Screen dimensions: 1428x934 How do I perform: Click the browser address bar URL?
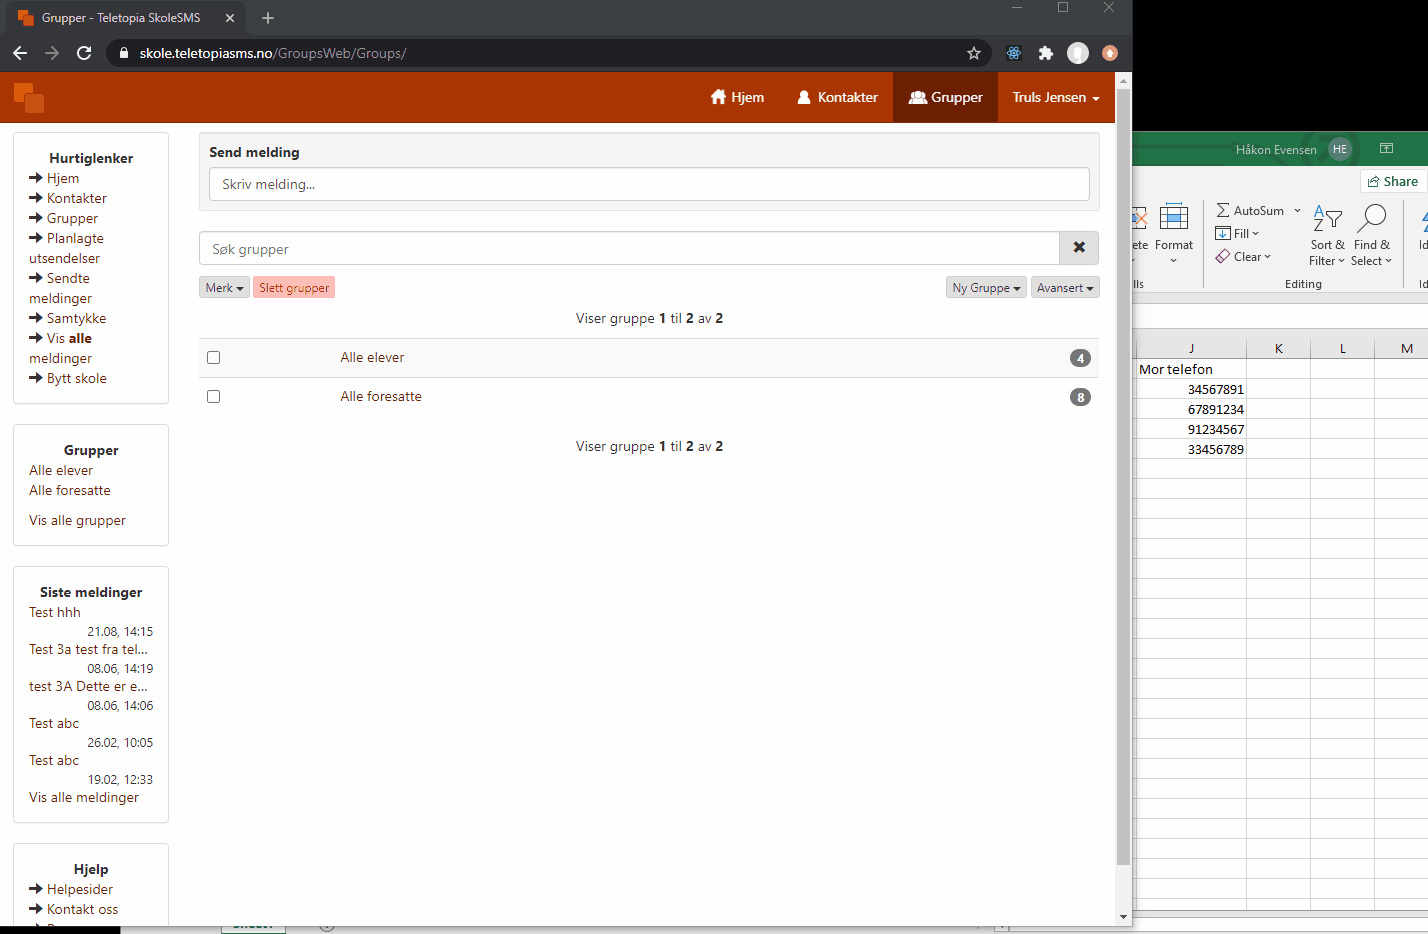272,53
